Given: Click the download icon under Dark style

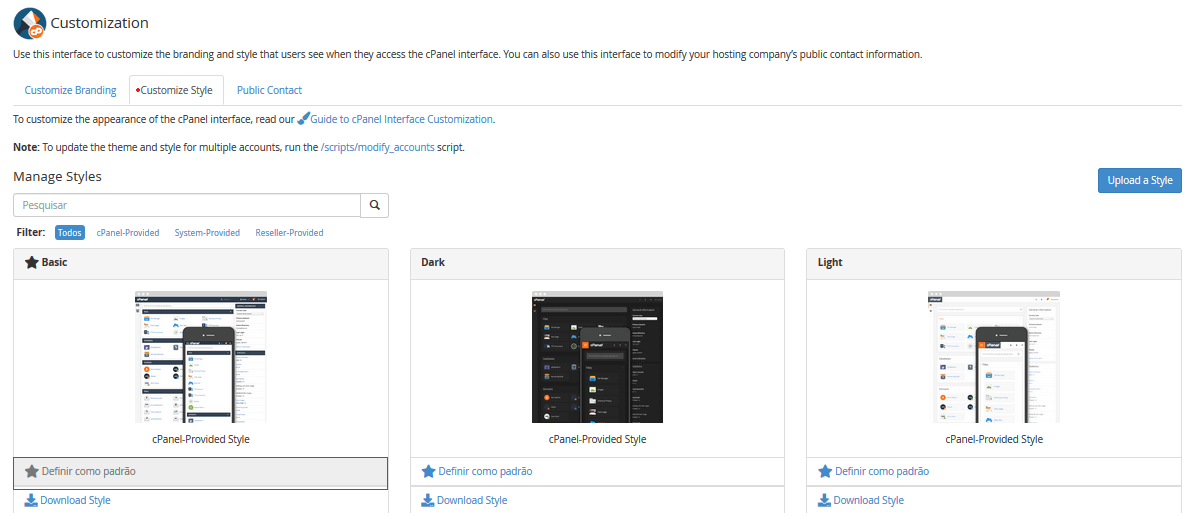Looking at the screenshot, I should (428, 500).
